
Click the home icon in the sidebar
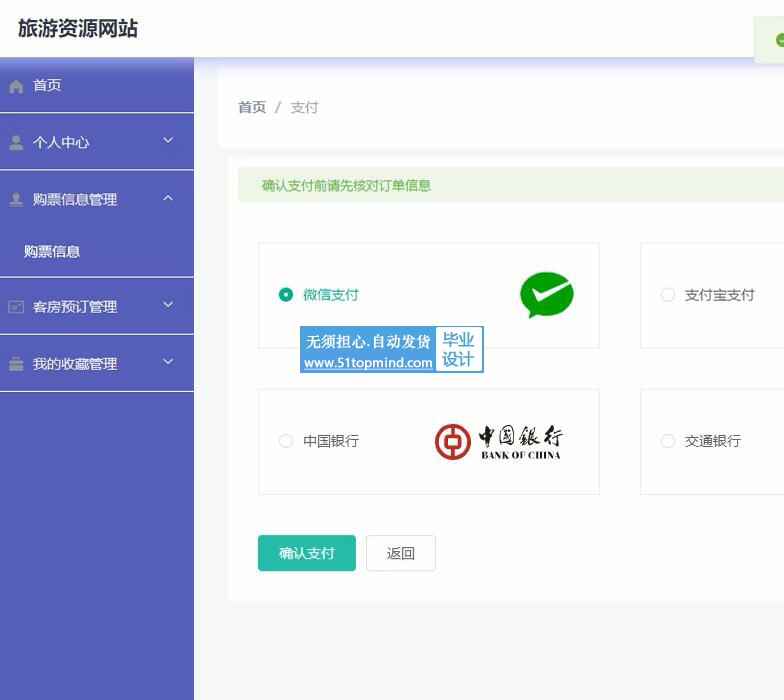tap(16, 86)
